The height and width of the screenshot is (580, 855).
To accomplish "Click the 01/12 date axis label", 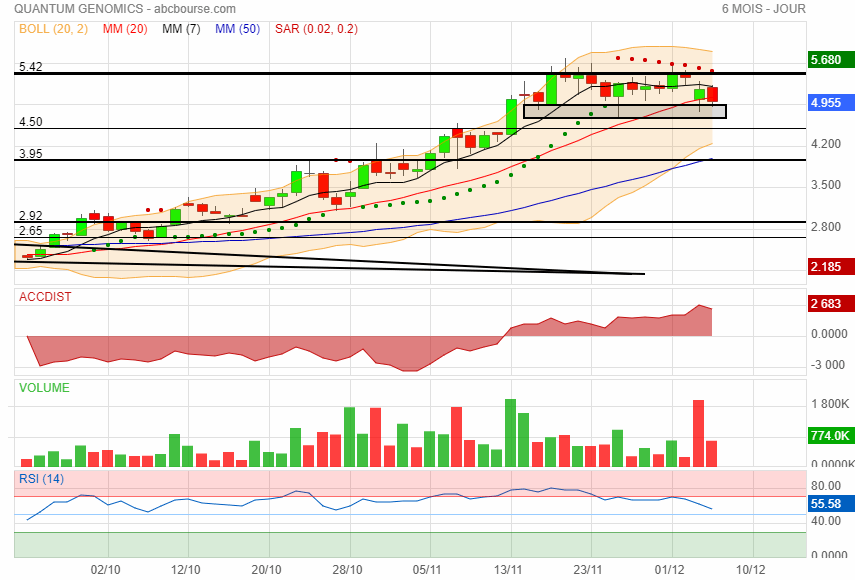I will [669, 570].
